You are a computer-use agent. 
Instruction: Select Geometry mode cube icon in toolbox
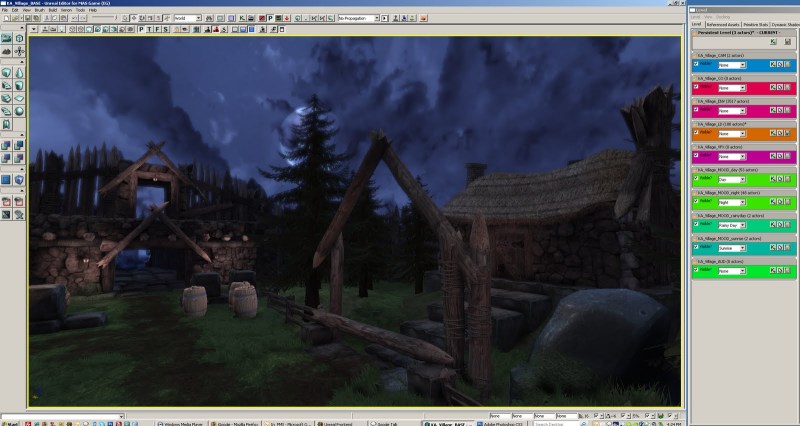point(19,38)
